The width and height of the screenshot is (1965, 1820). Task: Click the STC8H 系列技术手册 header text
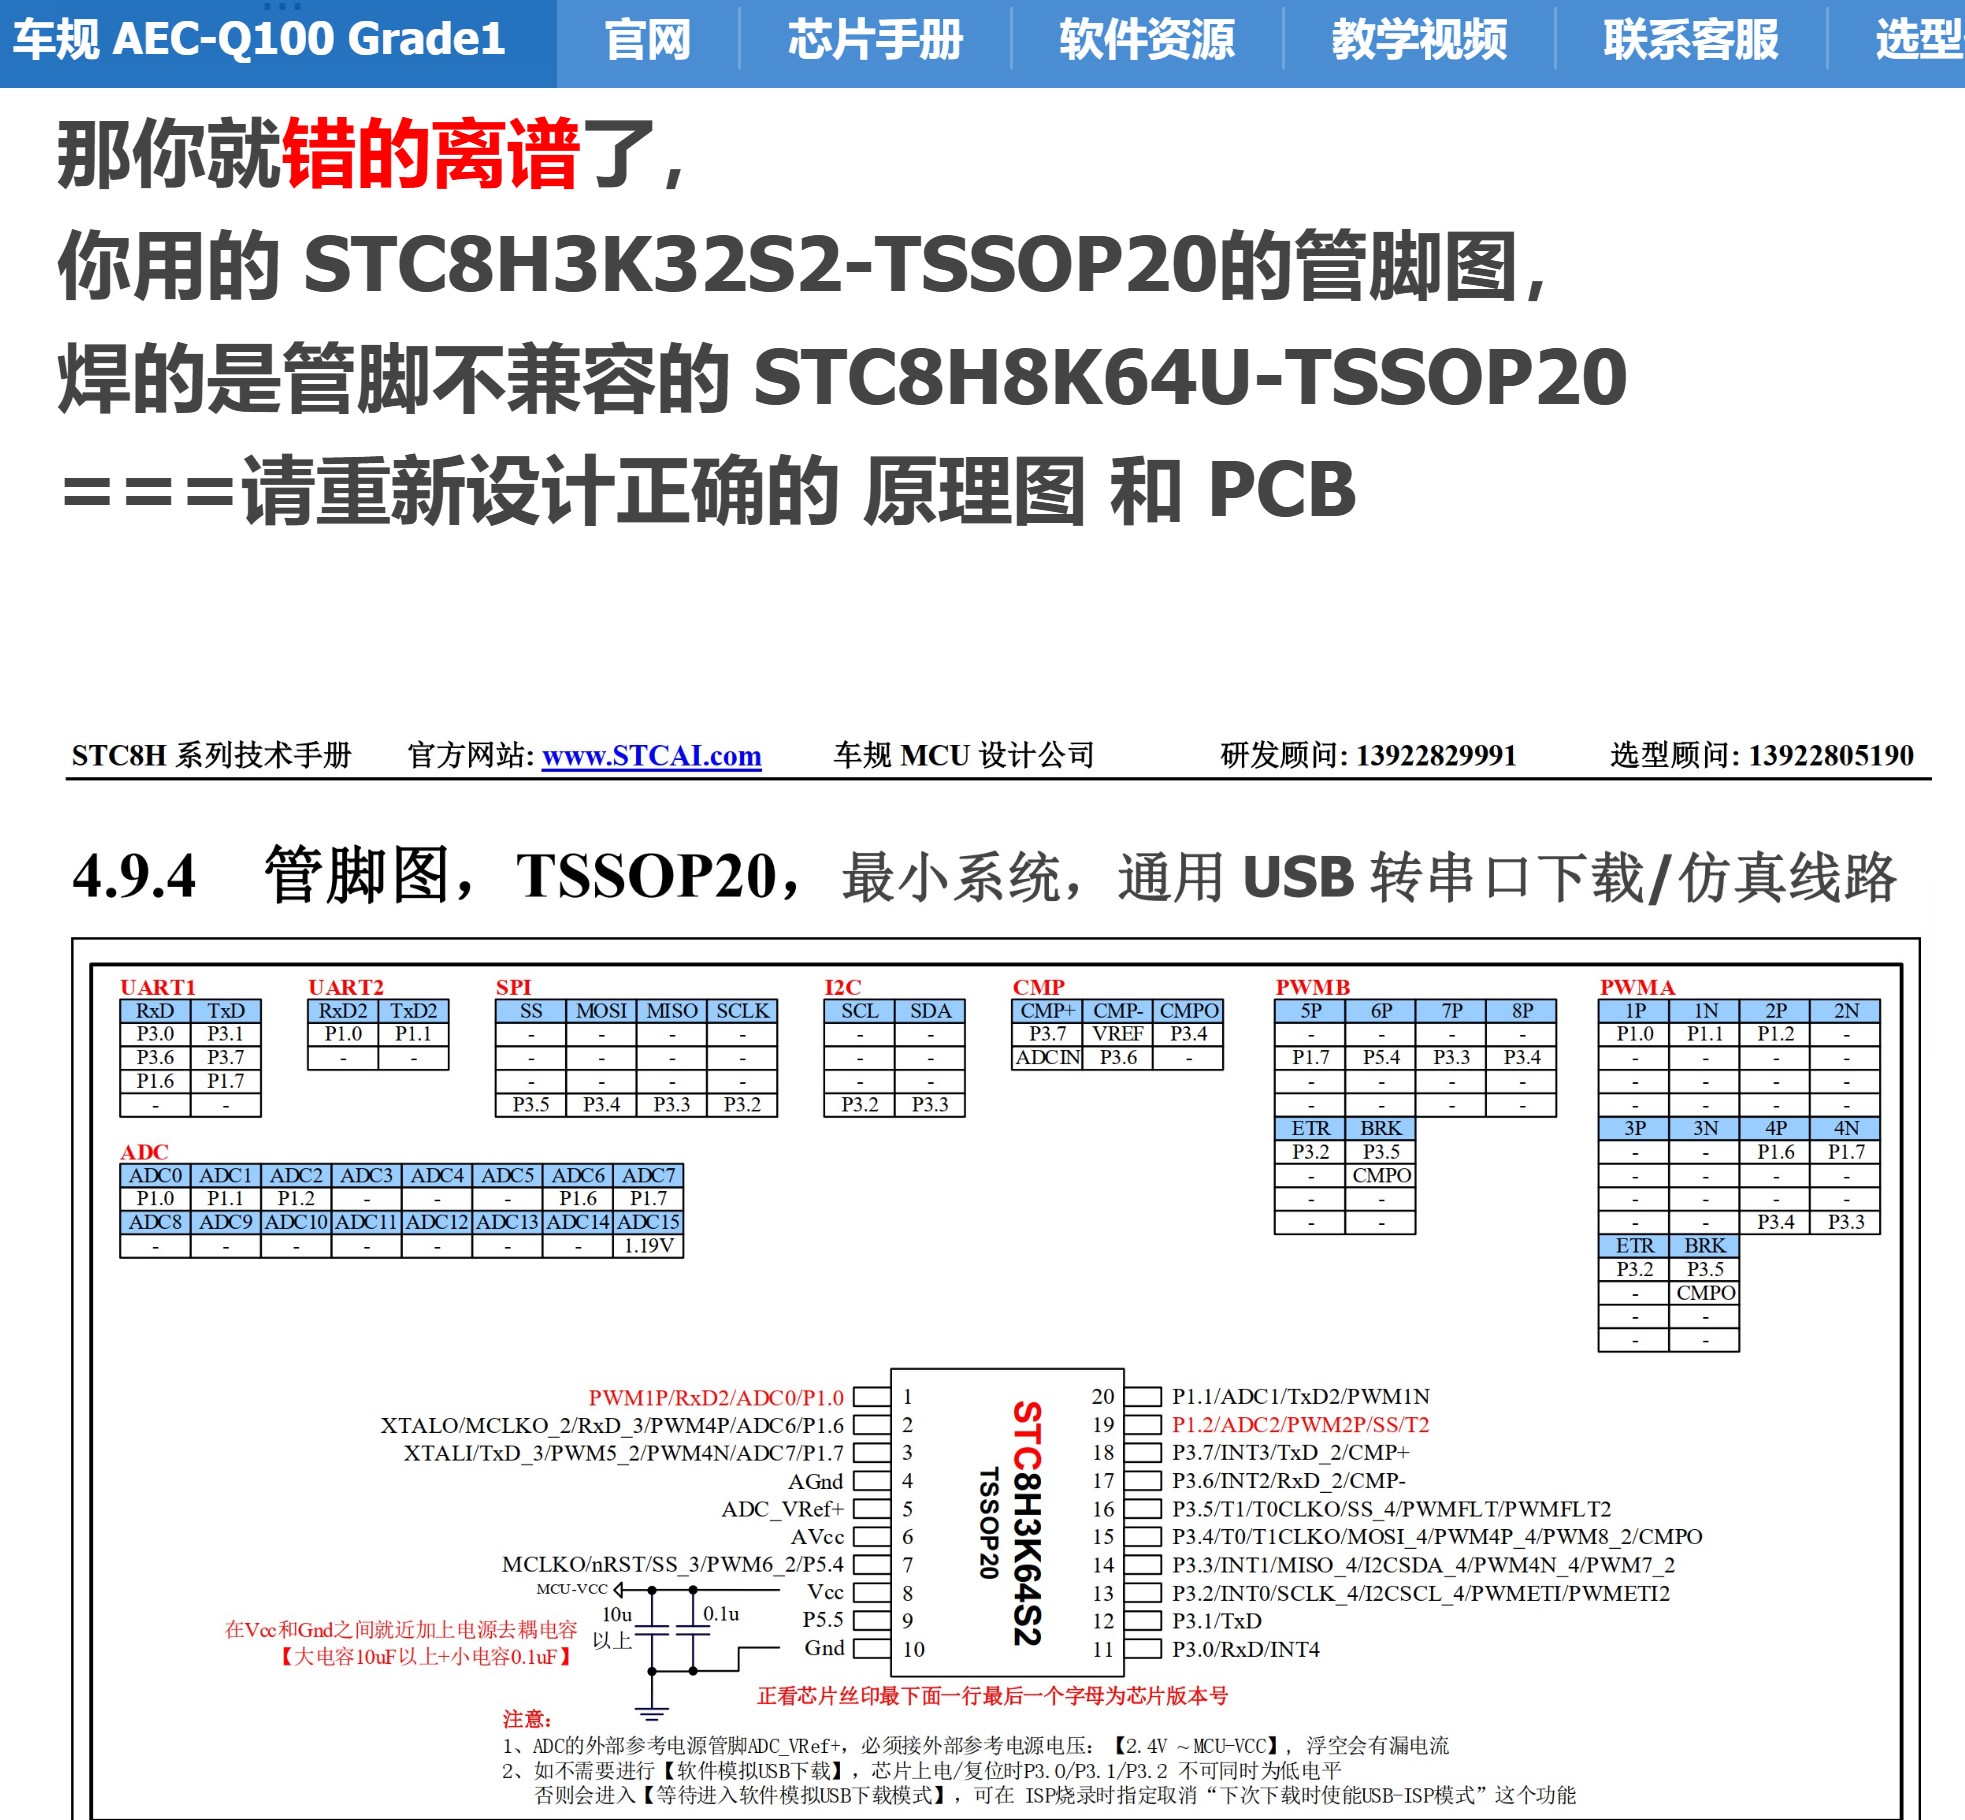tap(212, 755)
